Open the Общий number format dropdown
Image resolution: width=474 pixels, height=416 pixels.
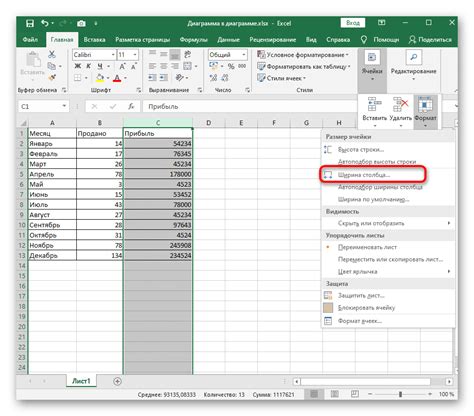click(244, 55)
